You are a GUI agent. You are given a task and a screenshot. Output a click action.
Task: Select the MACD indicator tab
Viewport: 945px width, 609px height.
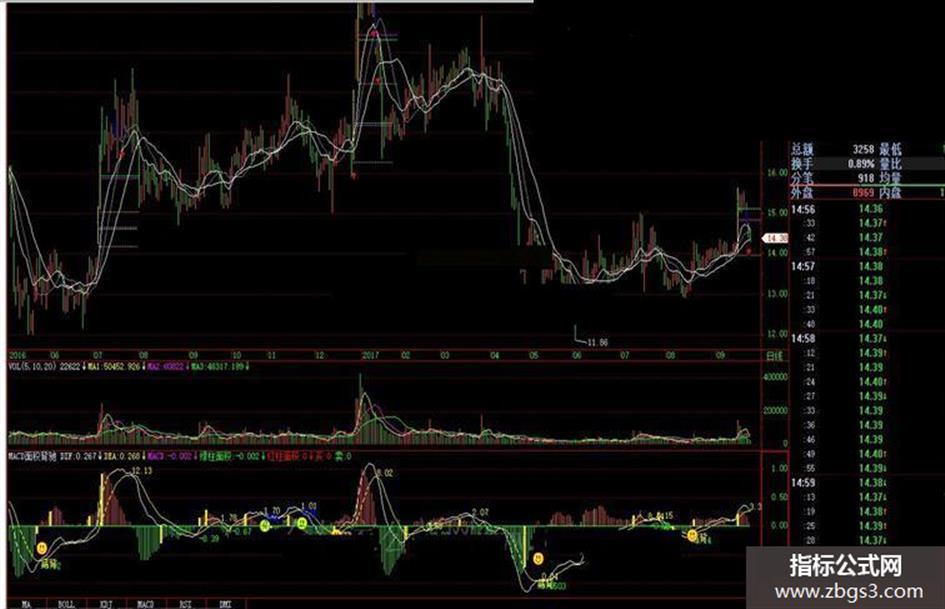click(x=146, y=604)
